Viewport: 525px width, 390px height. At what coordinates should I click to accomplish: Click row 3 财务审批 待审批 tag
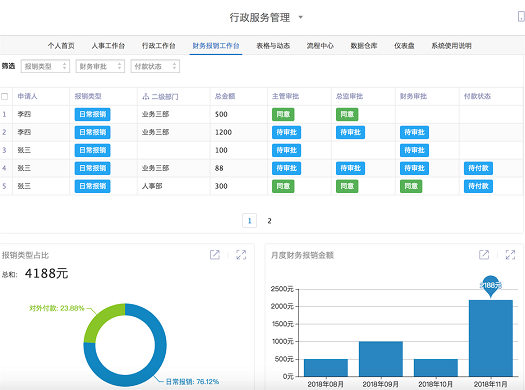[x=415, y=150]
